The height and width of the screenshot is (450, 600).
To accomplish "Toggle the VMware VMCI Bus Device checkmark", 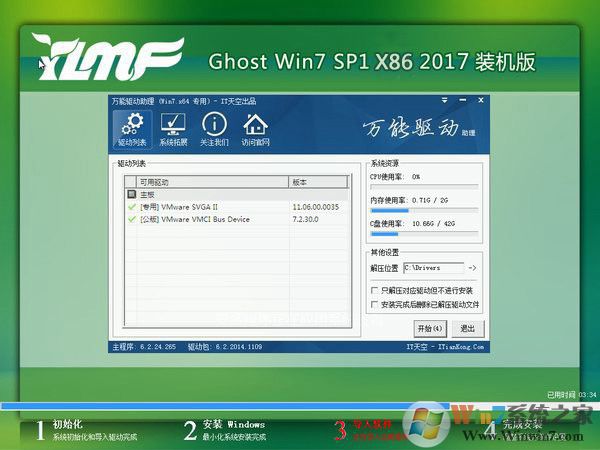I will [x=132, y=219].
